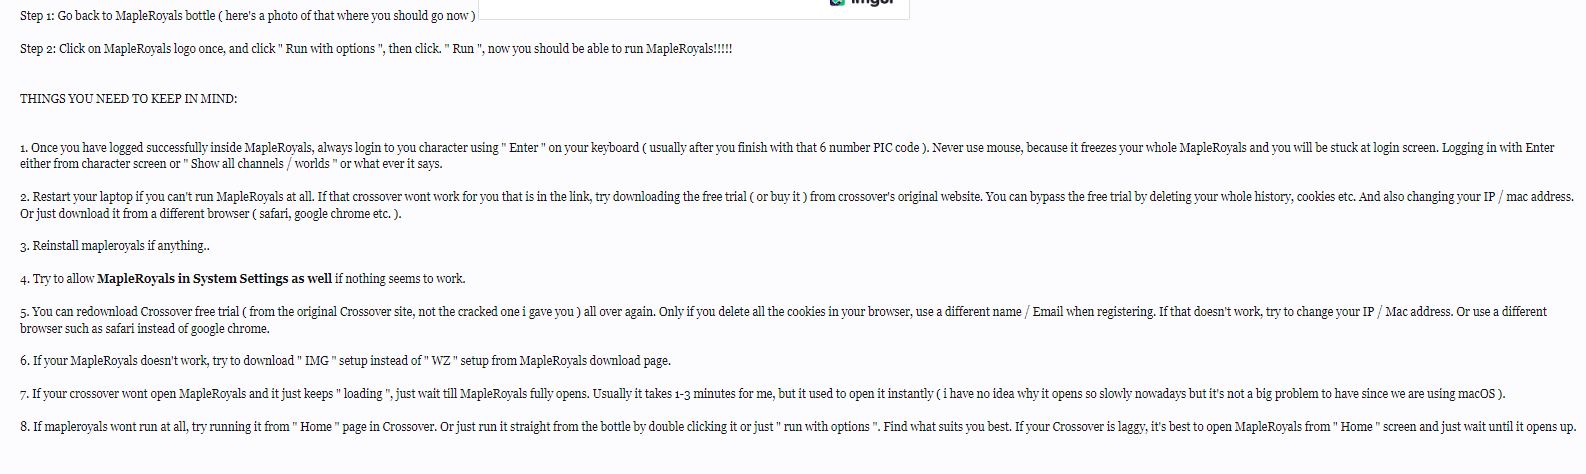The width and height of the screenshot is (1586, 474).
Task: Click tip 3 "Reinstall mapleroyals if anything"
Action: 115,246
